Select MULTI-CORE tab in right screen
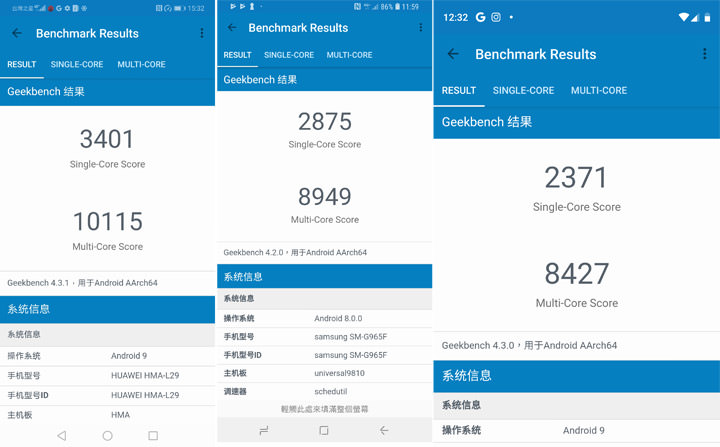Screen dimensions: 720x447 599,91
